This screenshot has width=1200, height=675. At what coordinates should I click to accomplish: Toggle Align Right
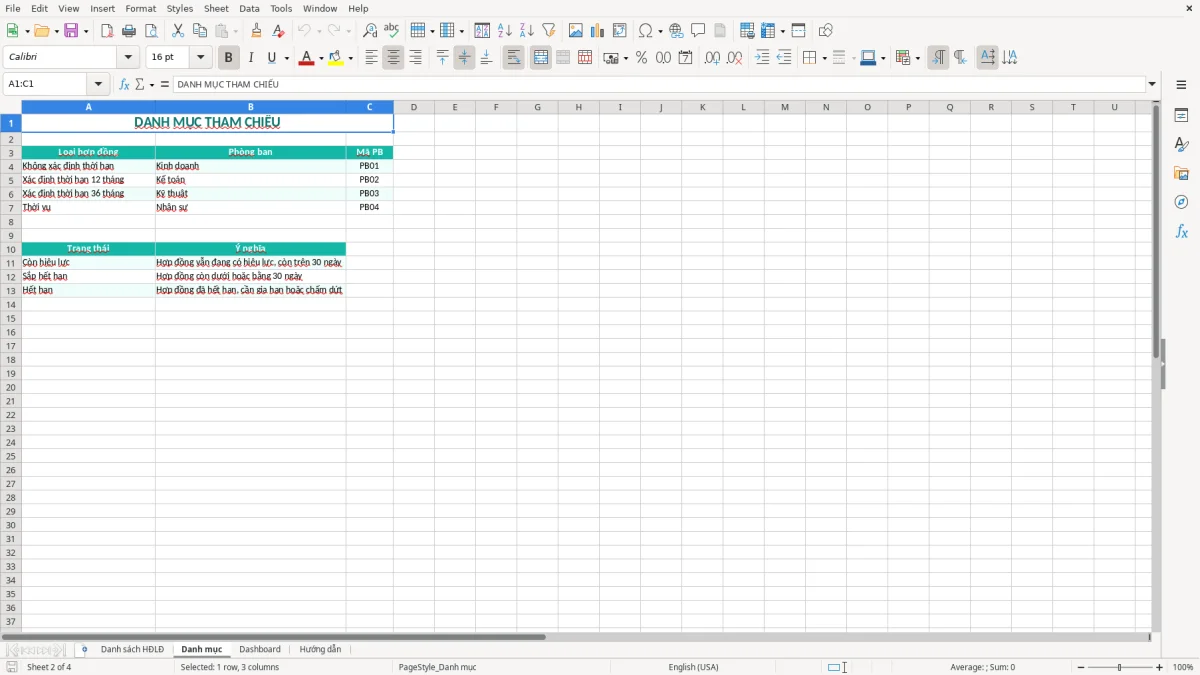415,58
